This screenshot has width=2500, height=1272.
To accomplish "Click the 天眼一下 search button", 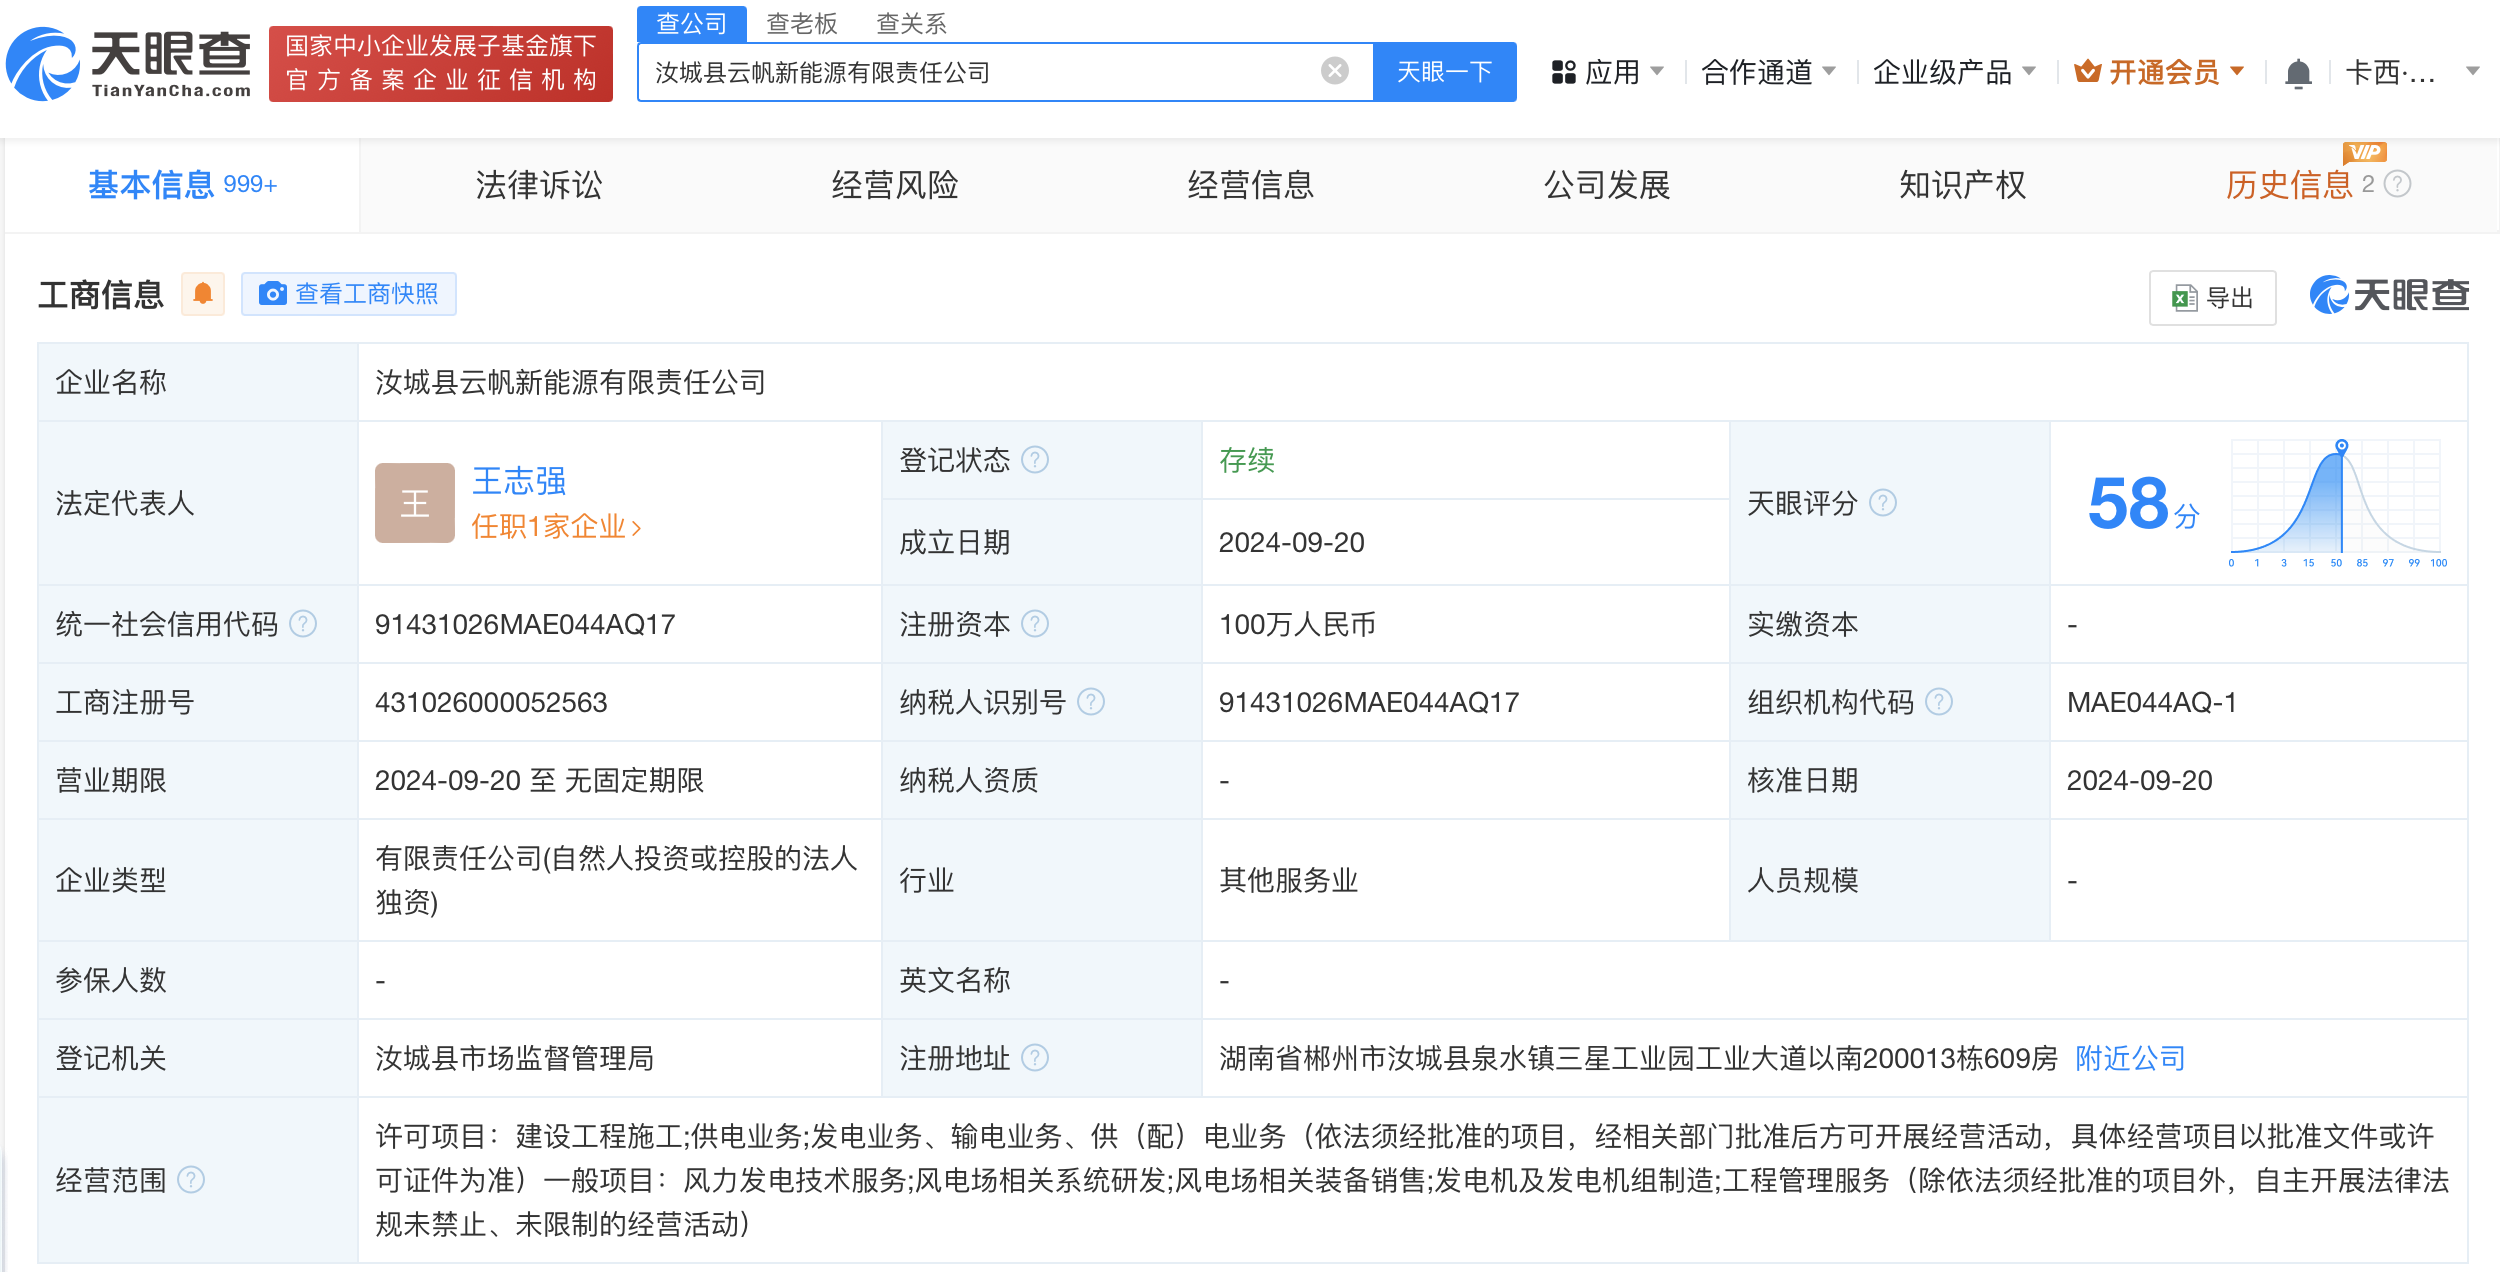I will [x=1443, y=70].
